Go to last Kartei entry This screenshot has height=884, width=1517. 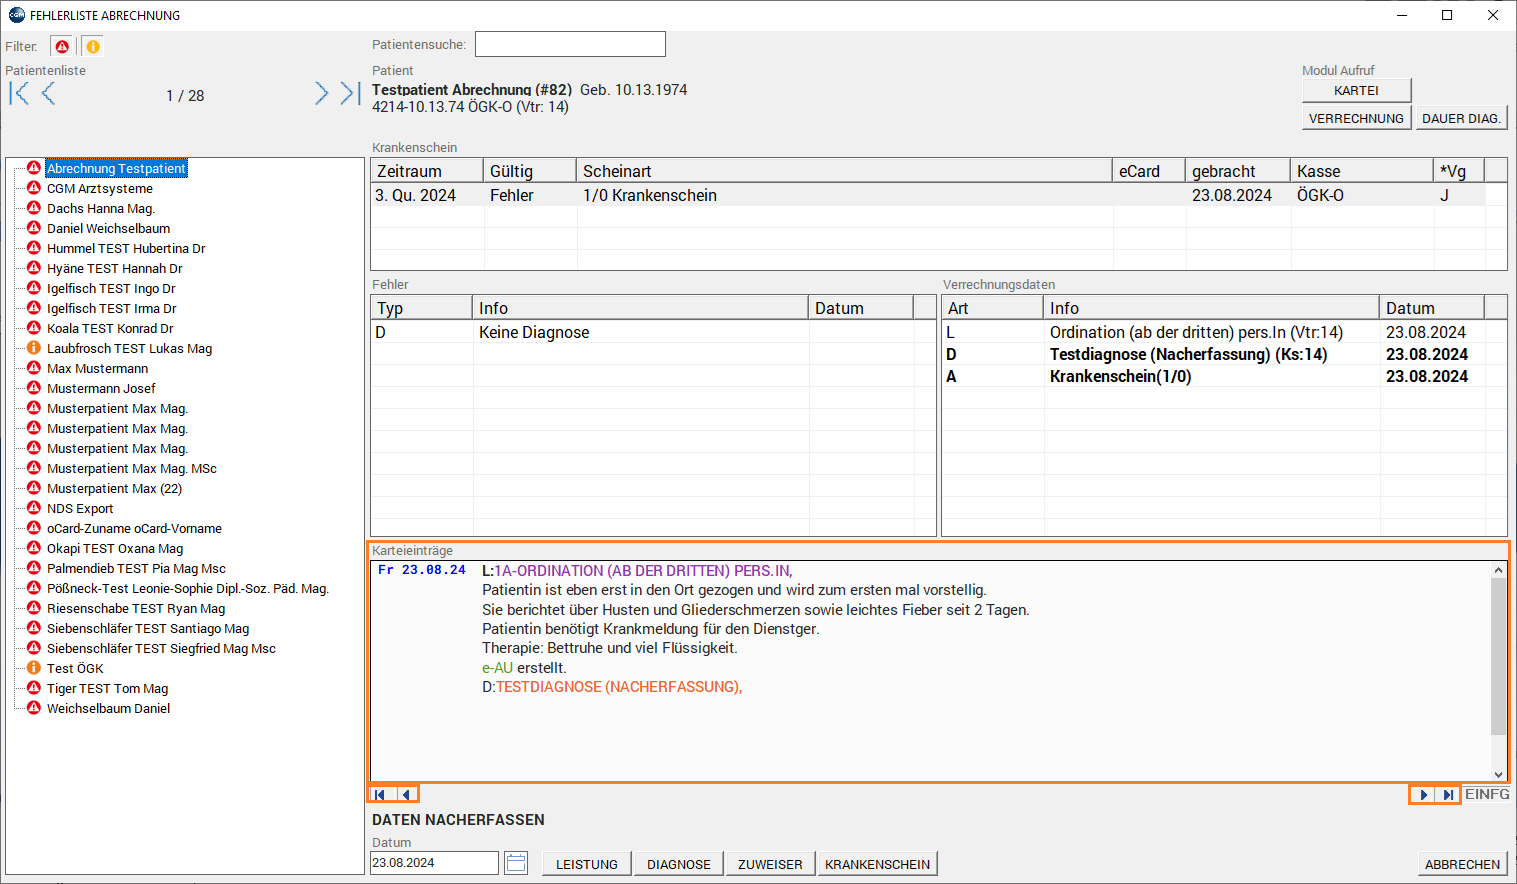point(1448,795)
